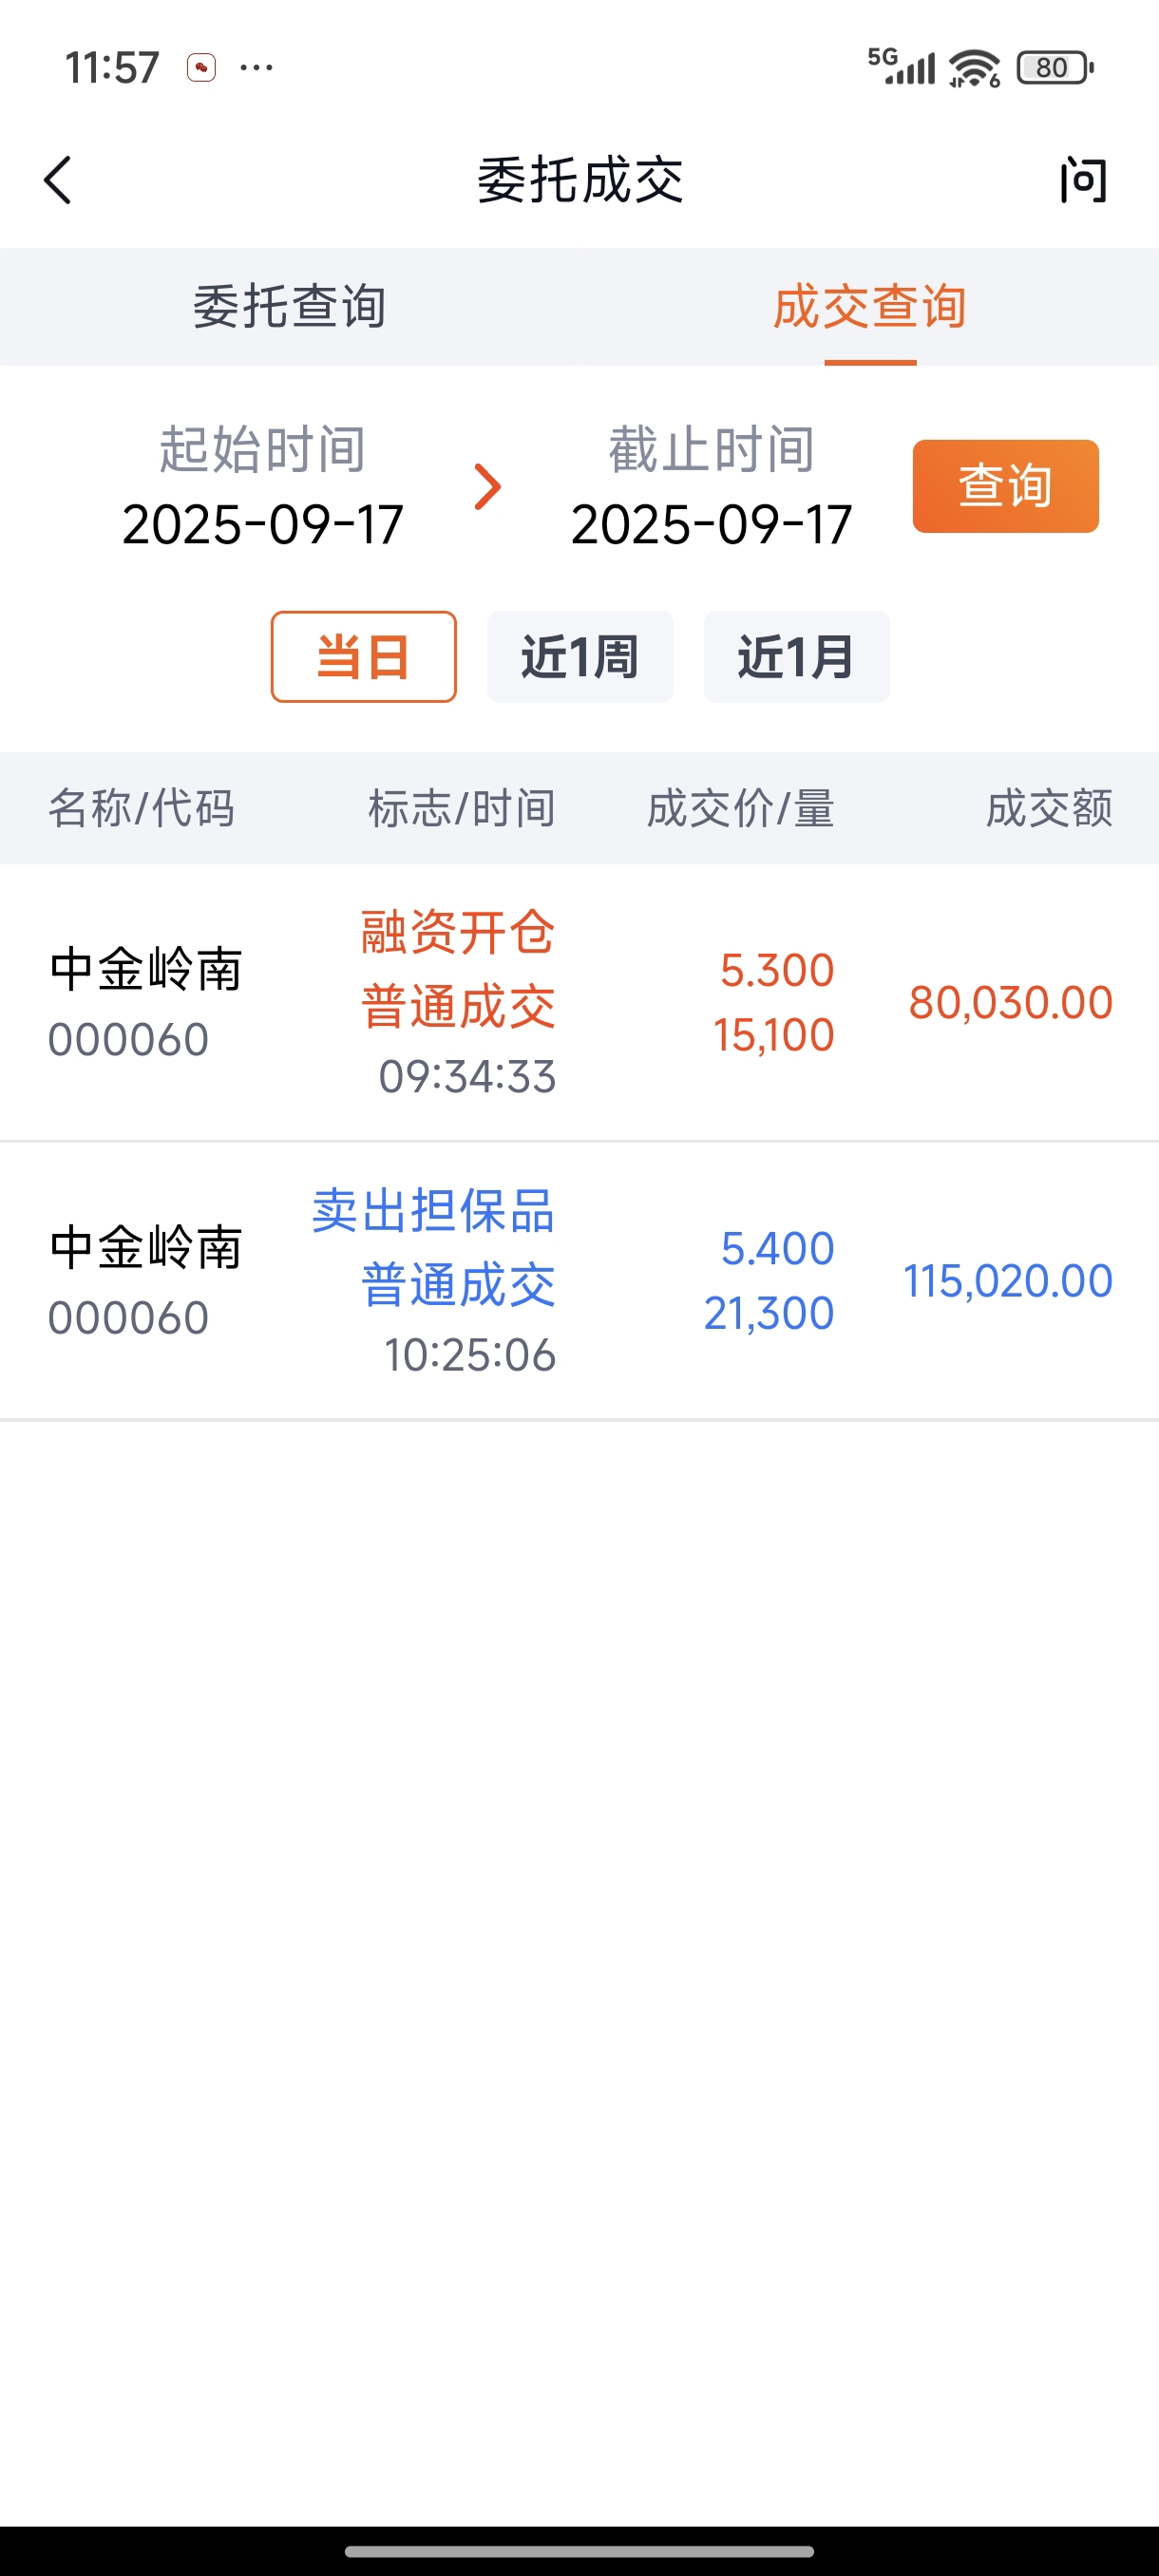
Task: Tap the orange 查询 button
Action: [1005, 486]
